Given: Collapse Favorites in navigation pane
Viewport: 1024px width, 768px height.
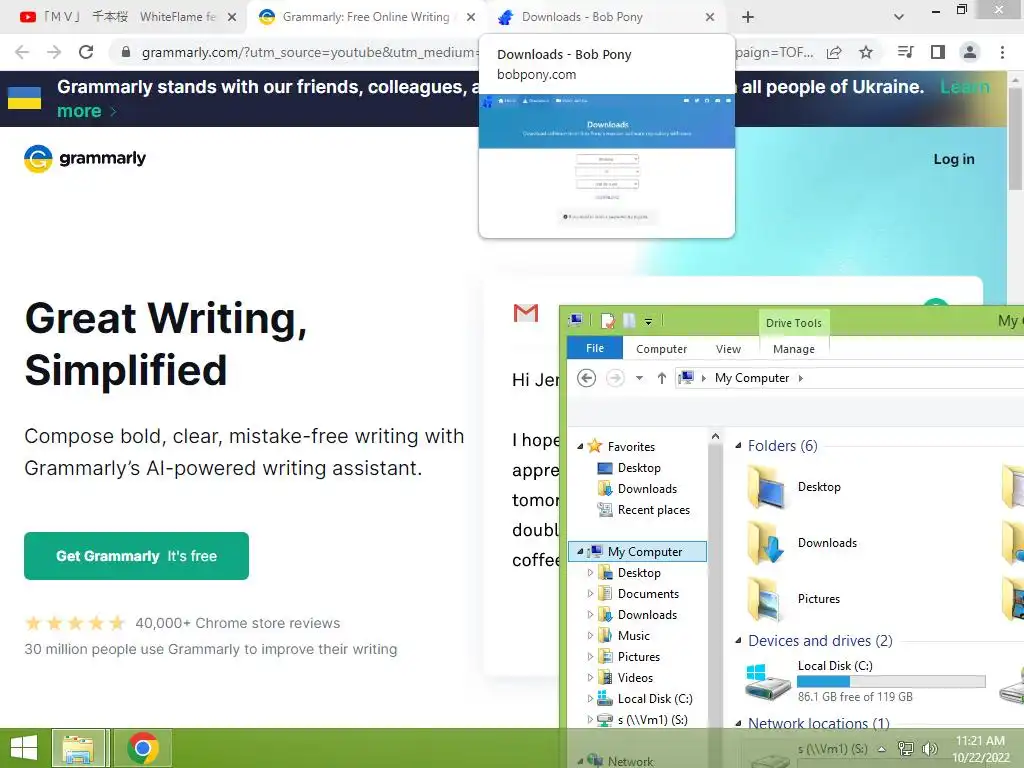Looking at the screenshot, I should (580, 447).
